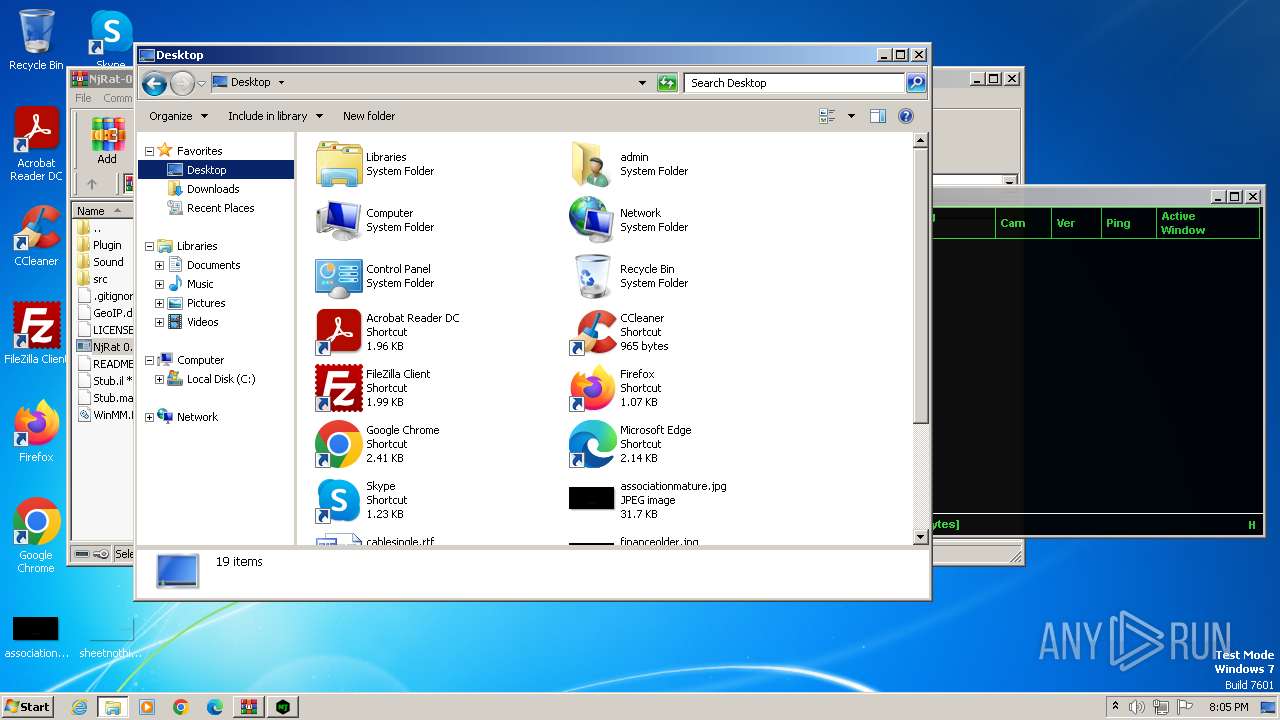The image size is (1280, 720).
Task: Click the taskbar clock showing 8:05 PM
Action: (1228, 707)
